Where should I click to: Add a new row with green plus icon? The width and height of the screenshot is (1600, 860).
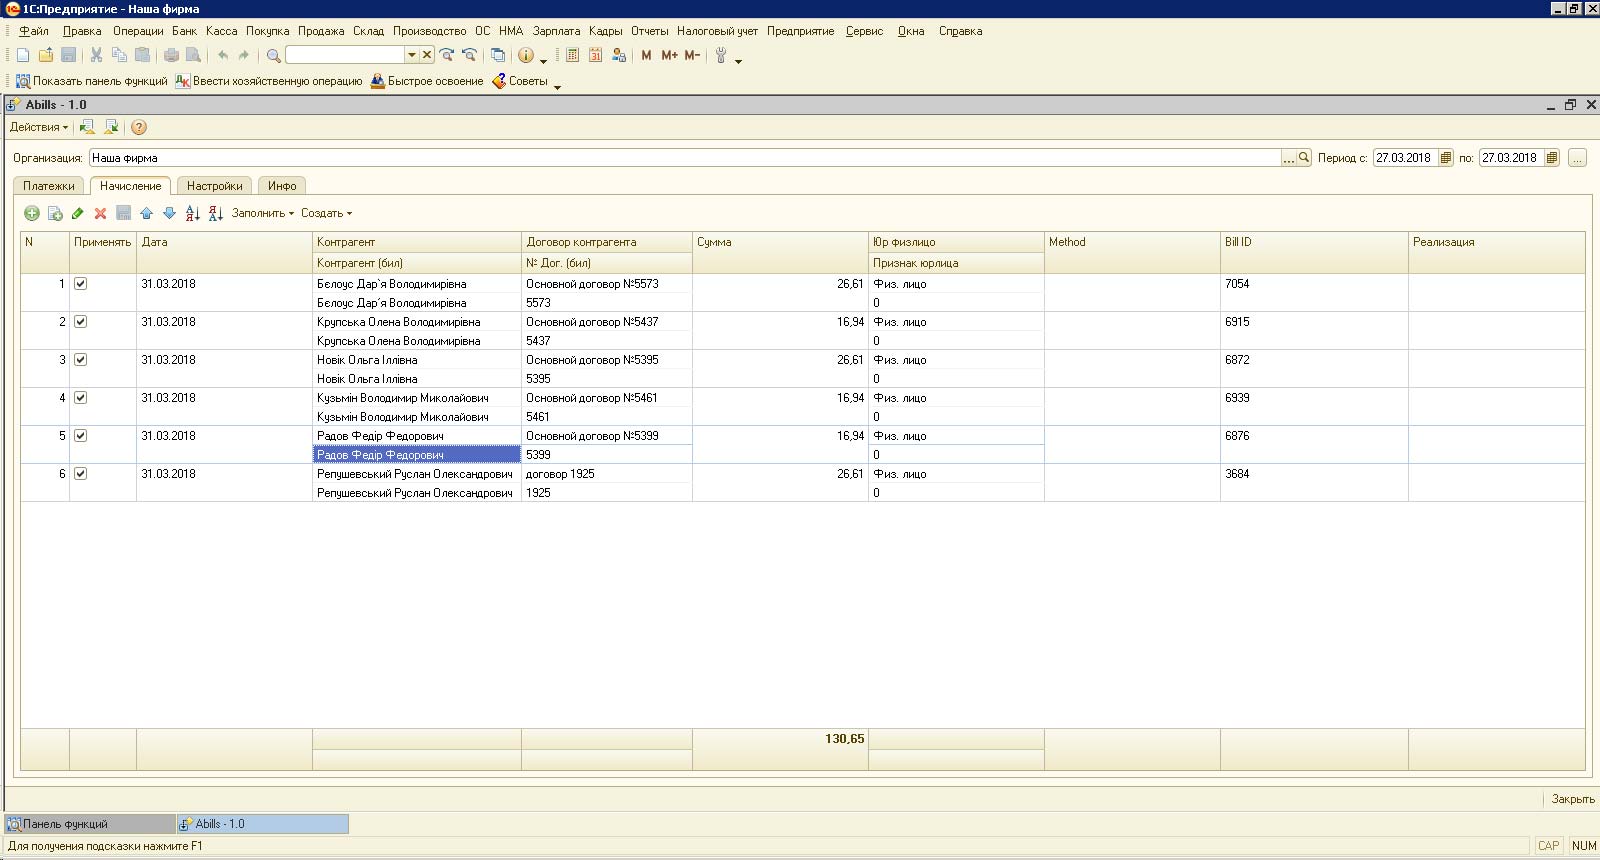[32, 213]
